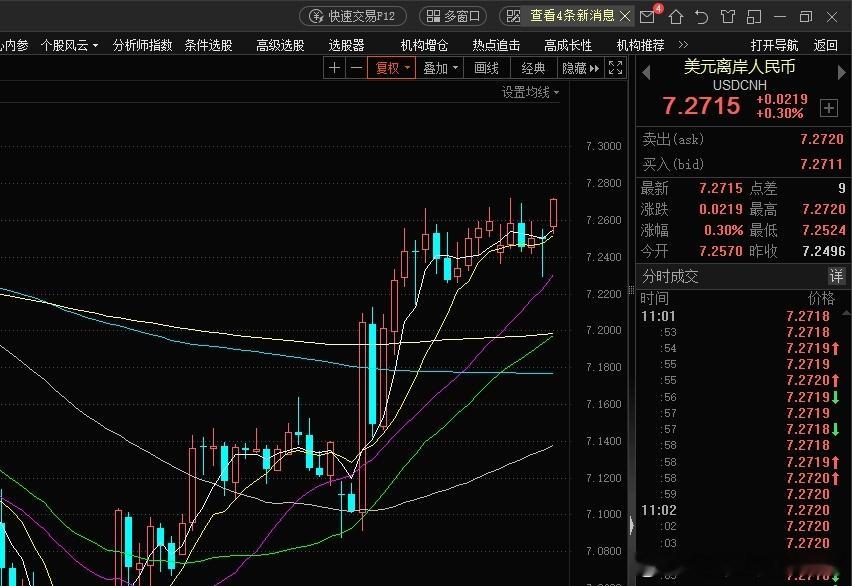Open the 热点追击 menu item
852x586 pixels.
(x=496, y=45)
